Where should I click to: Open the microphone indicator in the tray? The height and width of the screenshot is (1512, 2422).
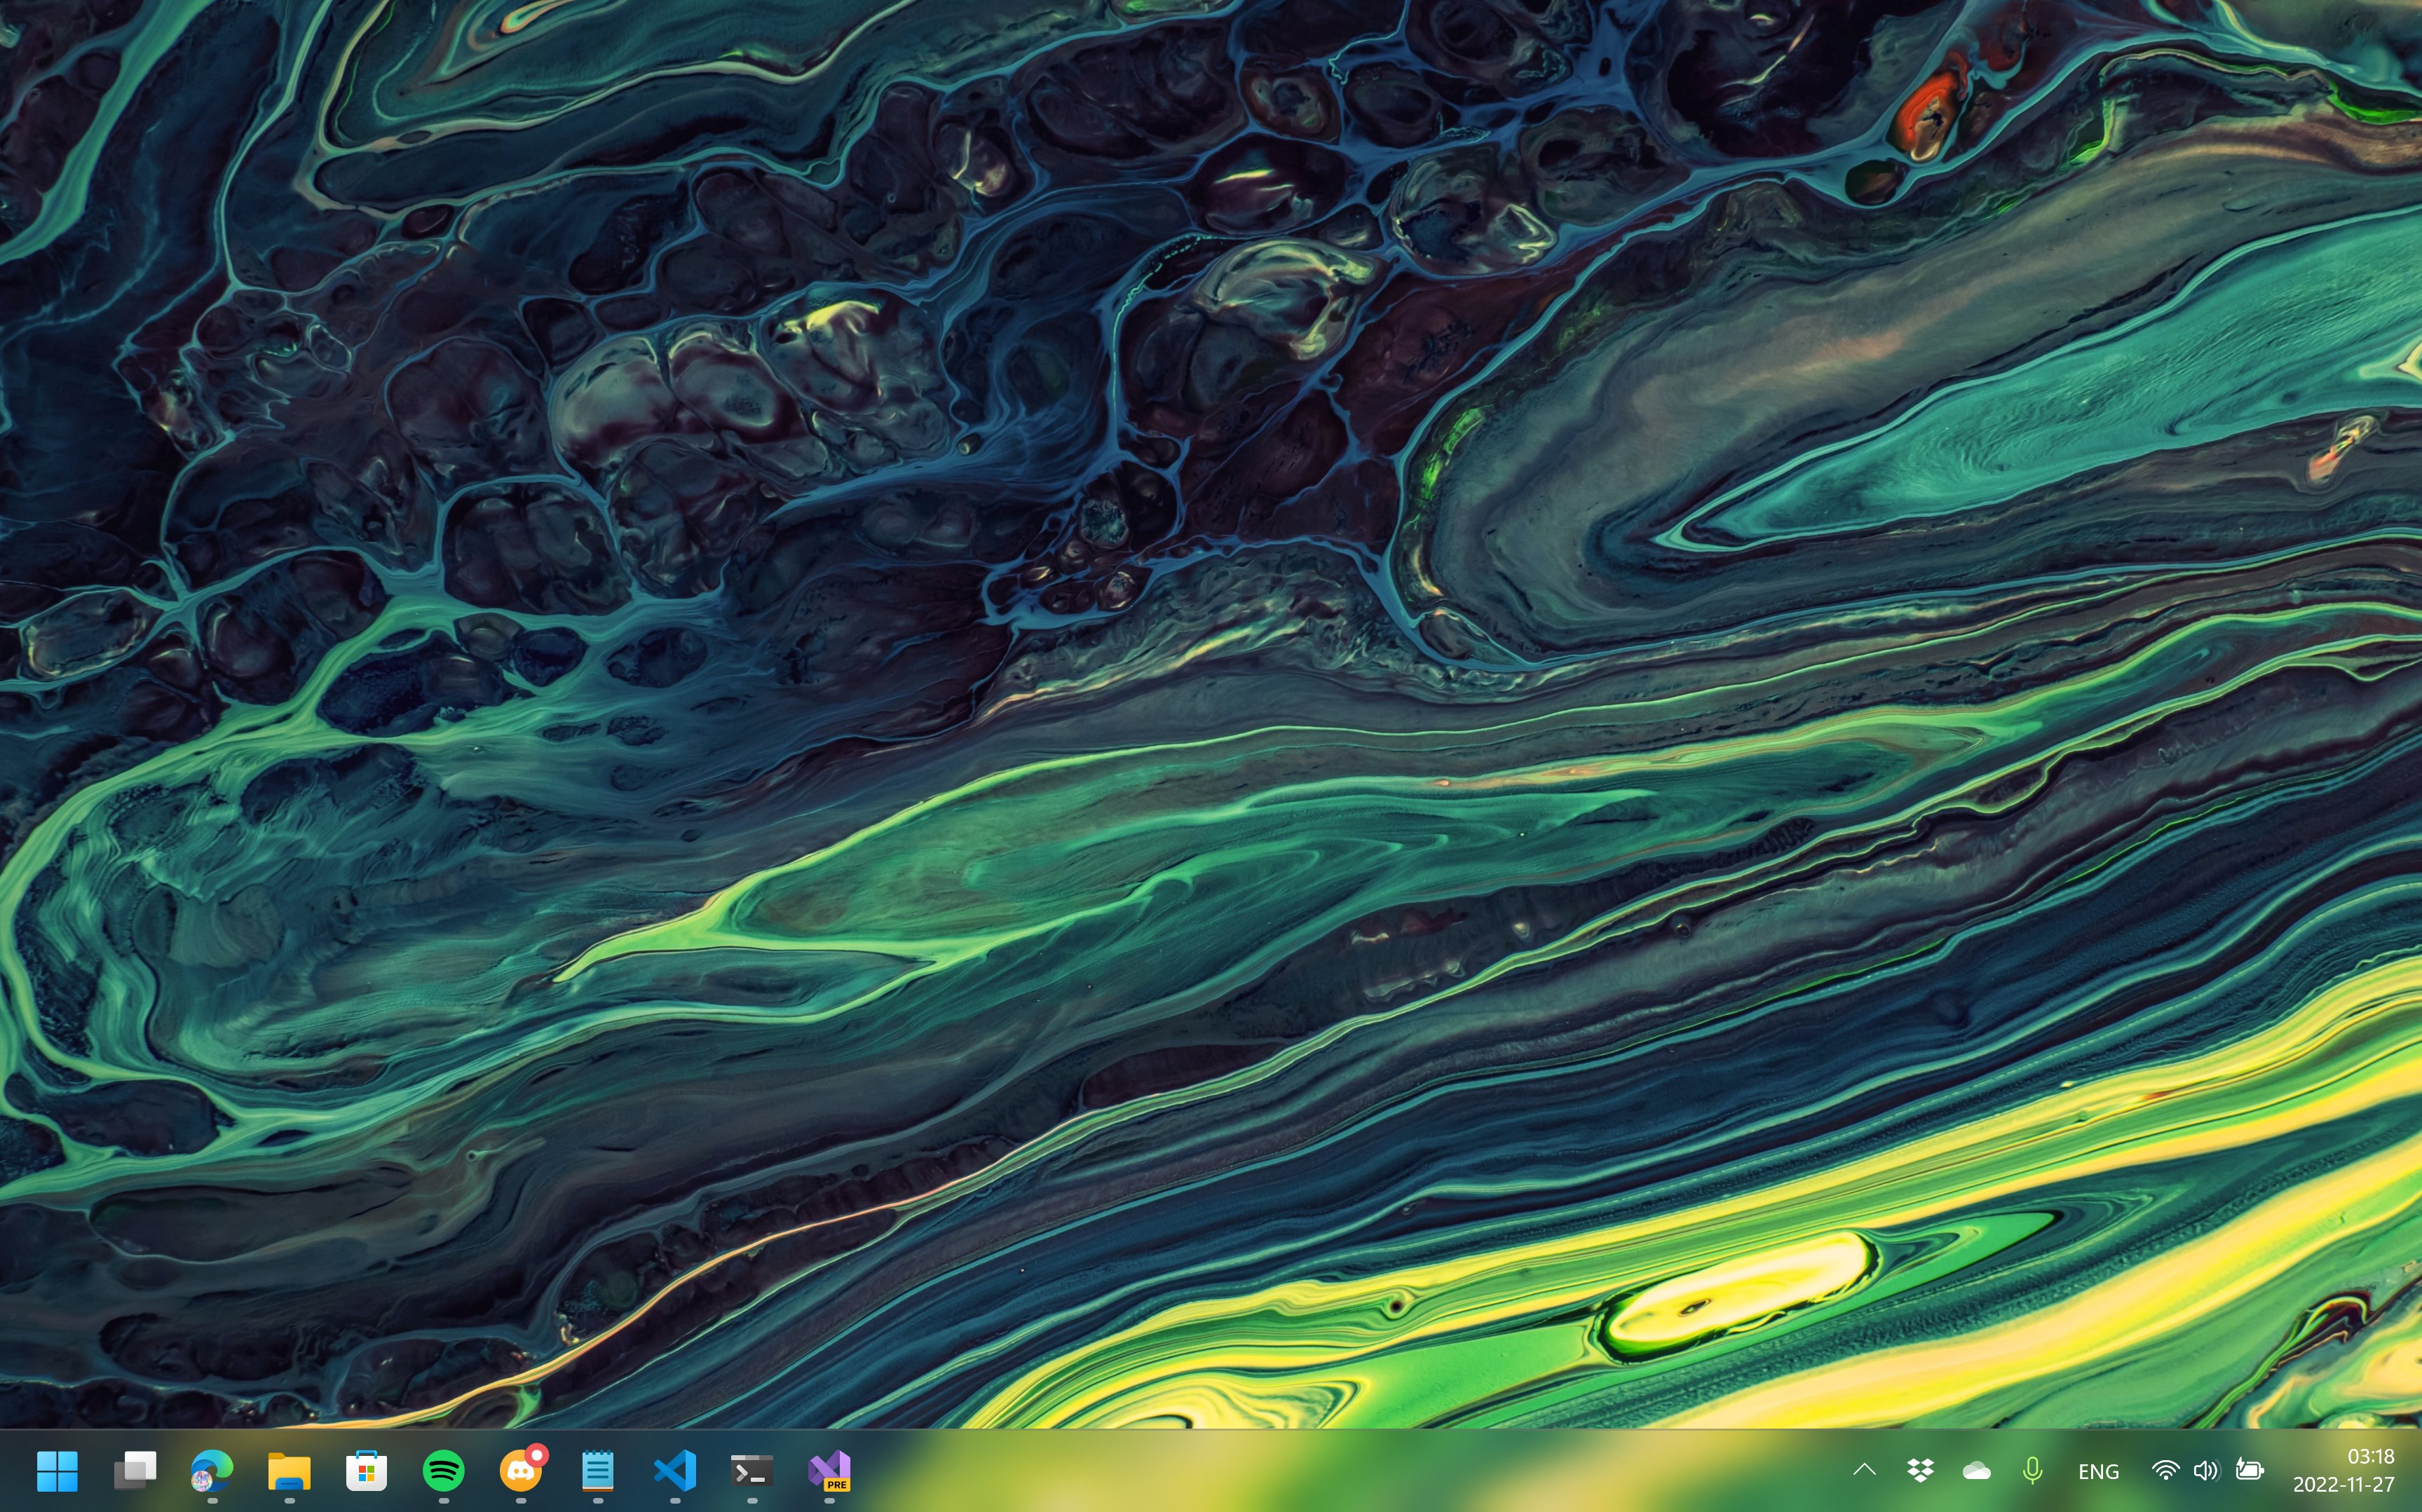[2033, 1470]
